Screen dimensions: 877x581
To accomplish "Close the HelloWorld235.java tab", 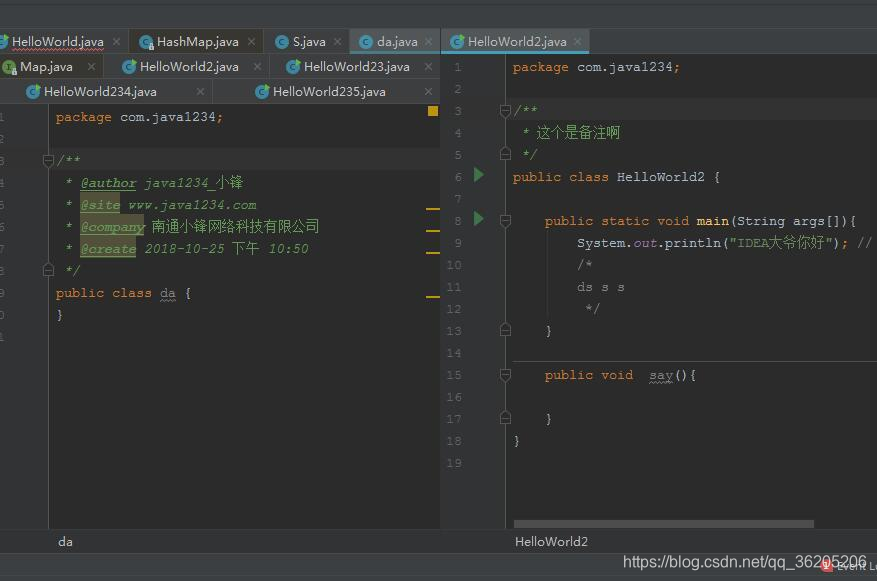I will [428, 92].
